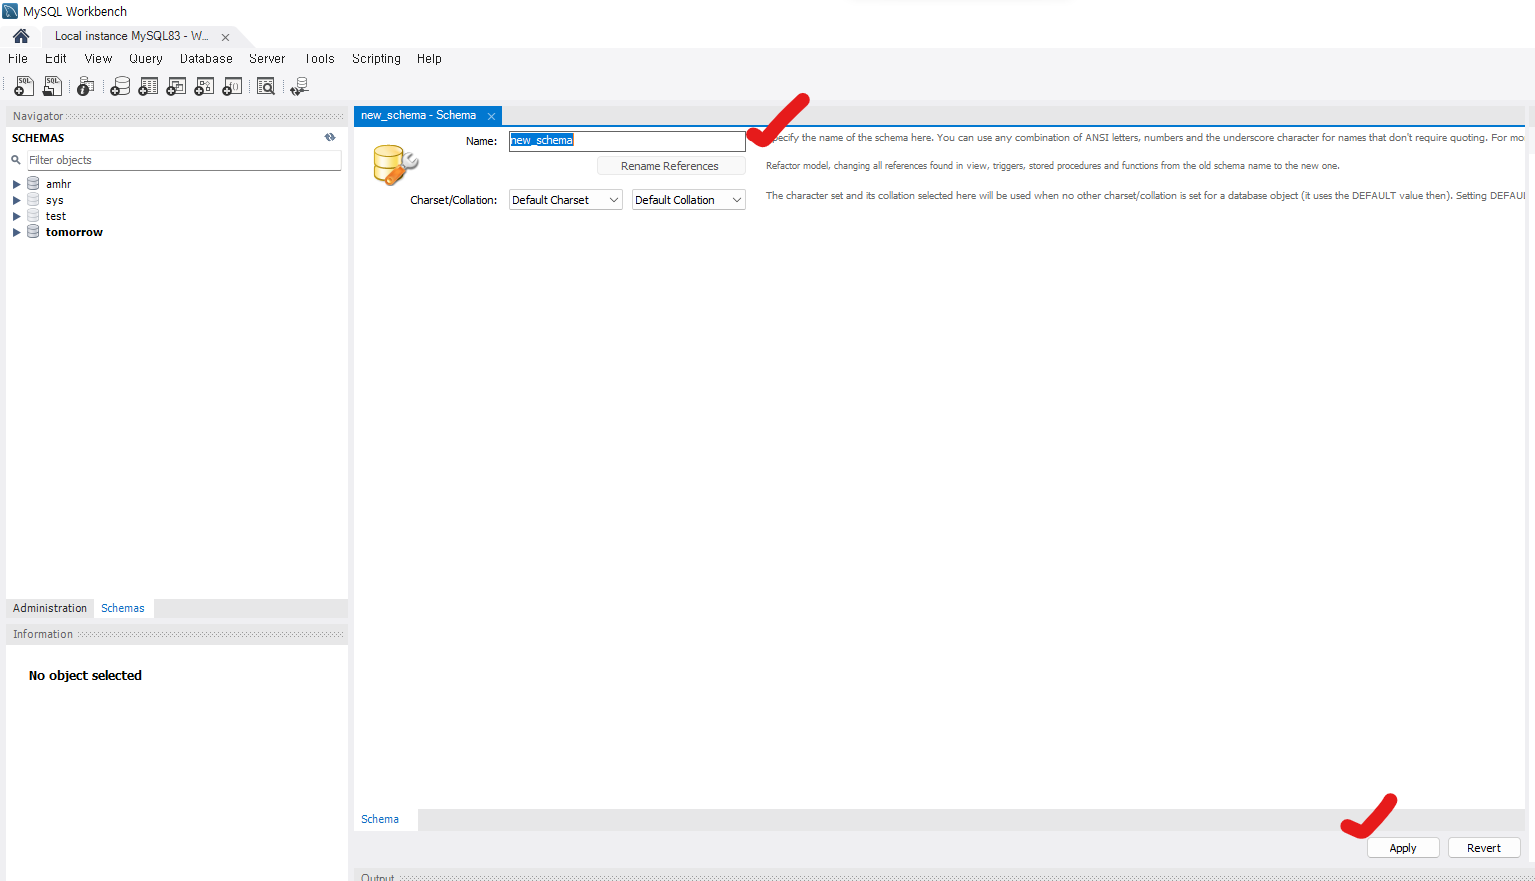Click the SCHEMAS heading text
This screenshot has width=1535, height=881.
38,138
